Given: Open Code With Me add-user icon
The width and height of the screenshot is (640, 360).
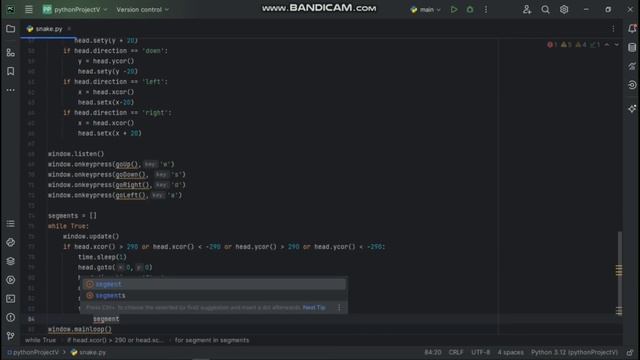Looking at the screenshot, I should [527, 9].
